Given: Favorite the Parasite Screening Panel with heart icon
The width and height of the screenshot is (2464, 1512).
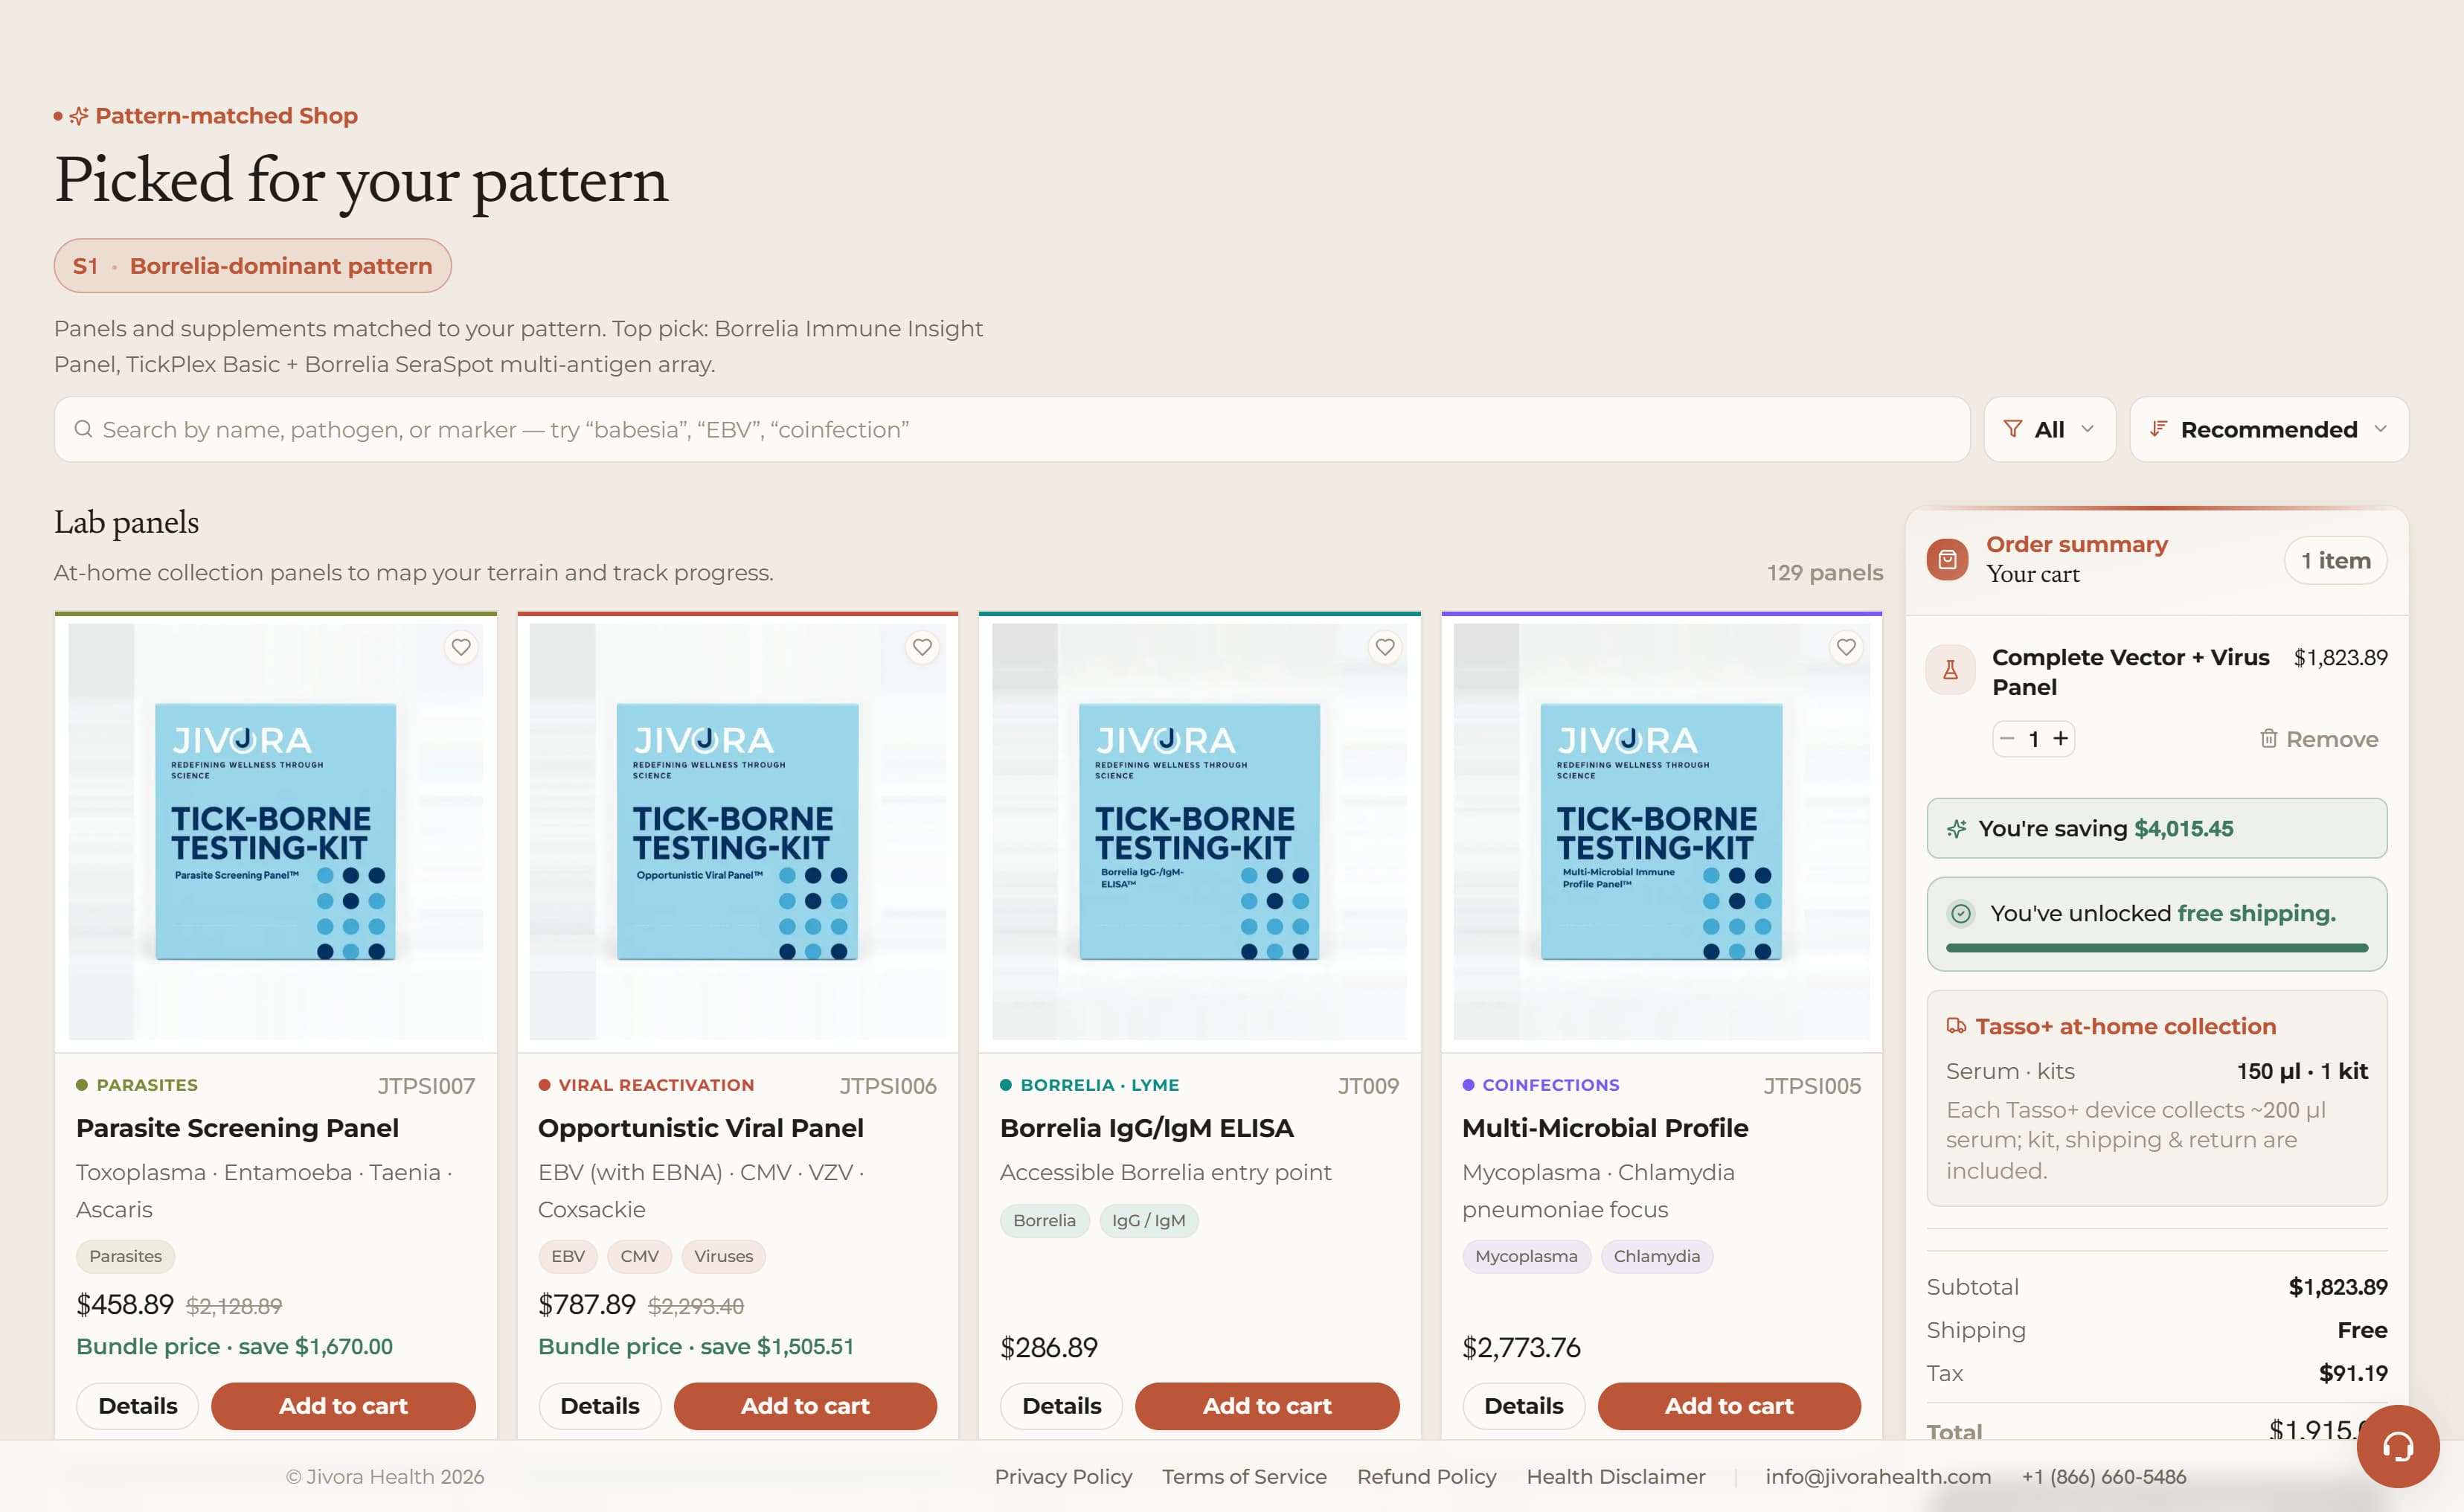Looking at the screenshot, I should point(461,647).
